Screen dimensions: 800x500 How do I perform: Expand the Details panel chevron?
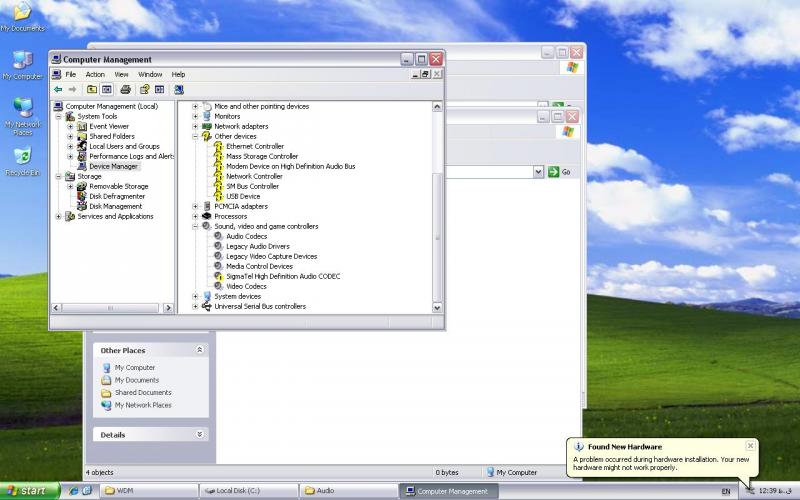pyautogui.click(x=199, y=434)
